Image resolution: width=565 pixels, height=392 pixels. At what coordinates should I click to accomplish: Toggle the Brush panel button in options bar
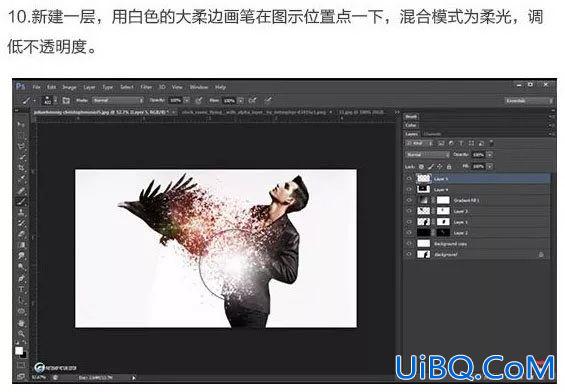66,100
